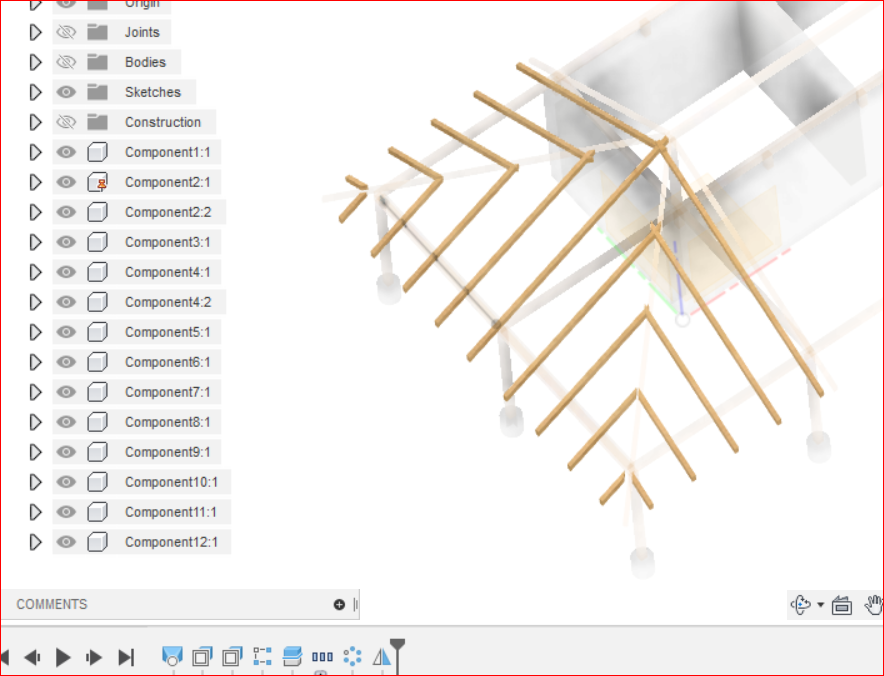
Task: Add a new comment with the plus icon
Action: [339, 604]
